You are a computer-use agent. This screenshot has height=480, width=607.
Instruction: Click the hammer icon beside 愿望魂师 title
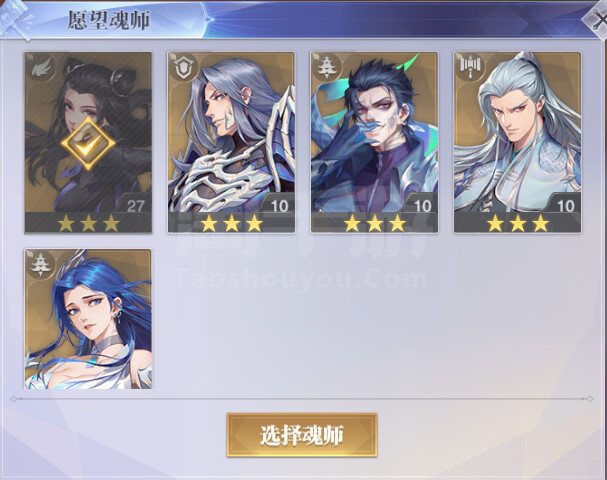(15, 19)
